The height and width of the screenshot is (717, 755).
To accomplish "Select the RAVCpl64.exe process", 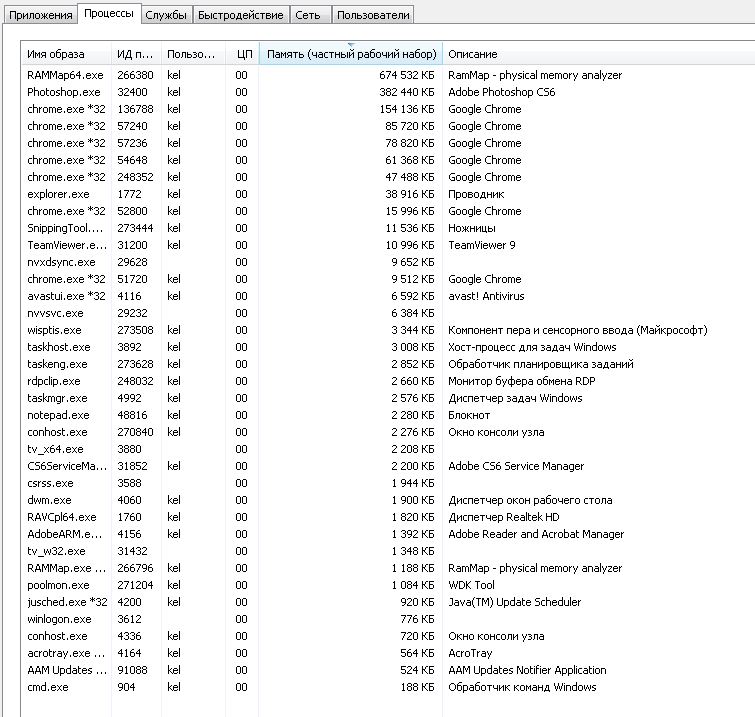I will (388, 517).
